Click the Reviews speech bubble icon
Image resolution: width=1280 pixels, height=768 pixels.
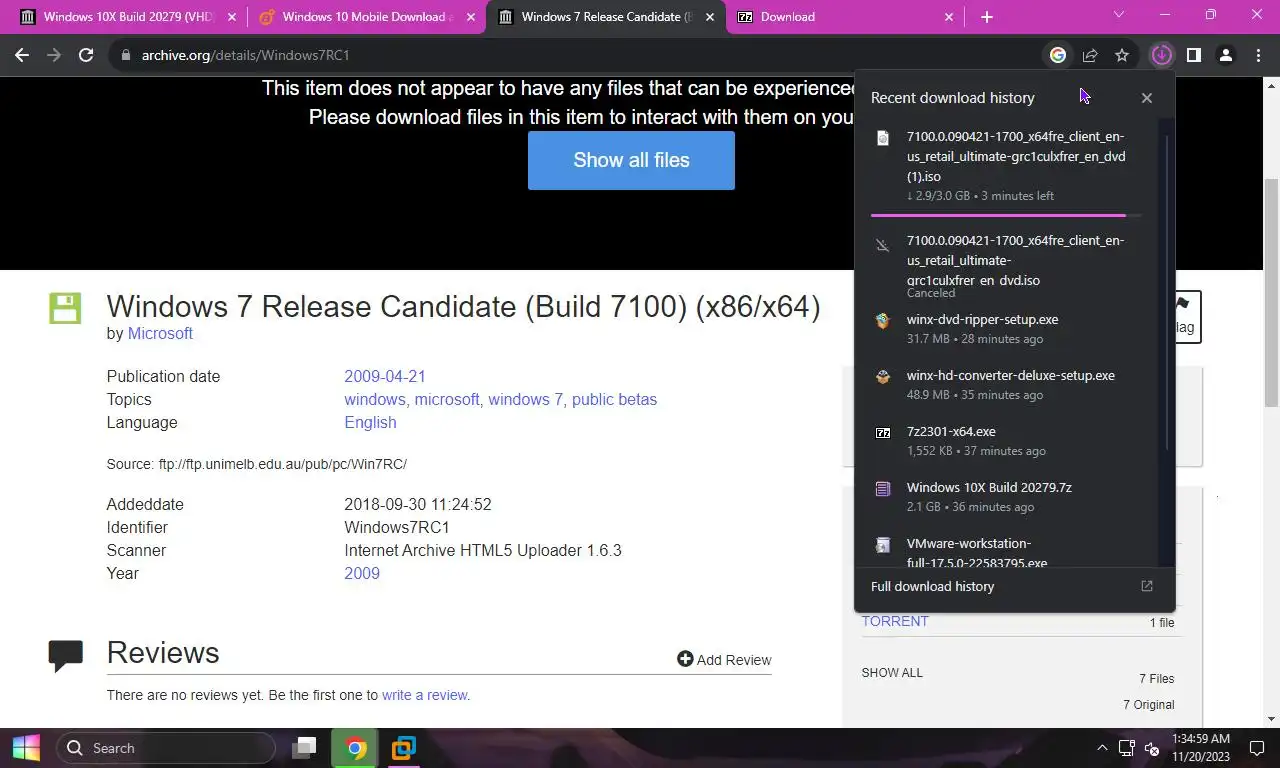click(65, 655)
